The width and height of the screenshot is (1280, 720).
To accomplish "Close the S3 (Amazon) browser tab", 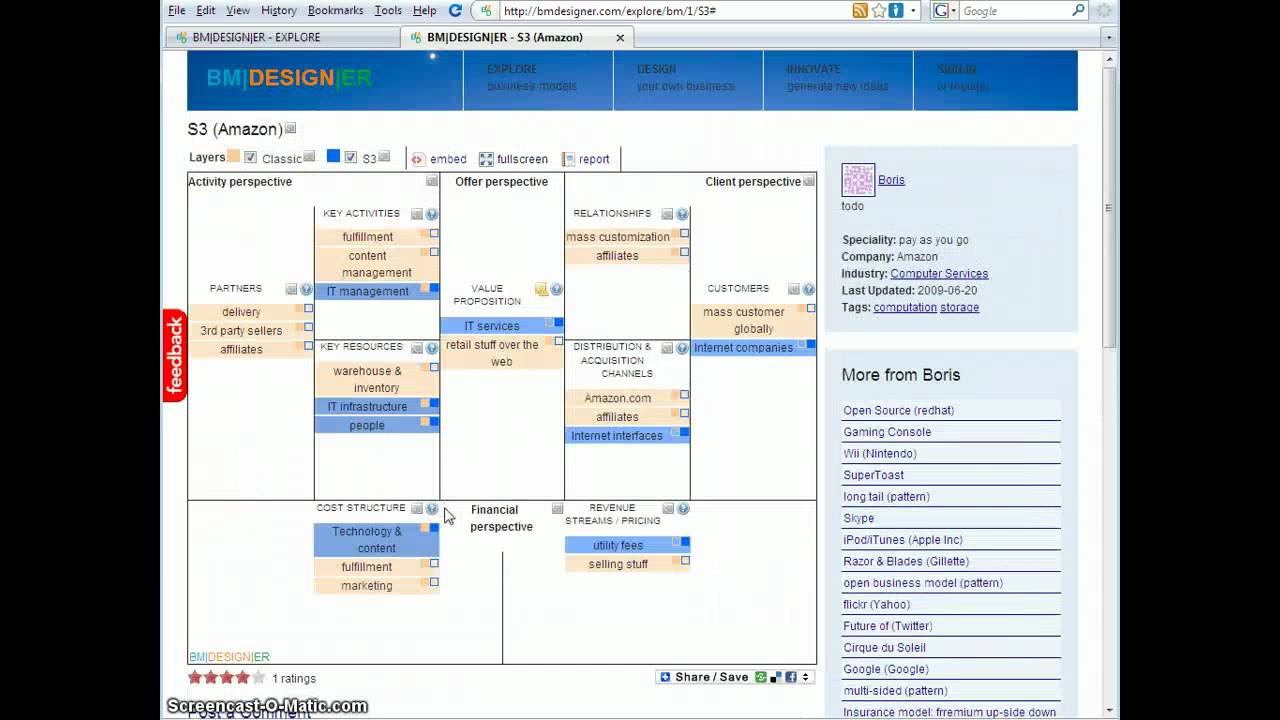I will [x=620, y=38].
